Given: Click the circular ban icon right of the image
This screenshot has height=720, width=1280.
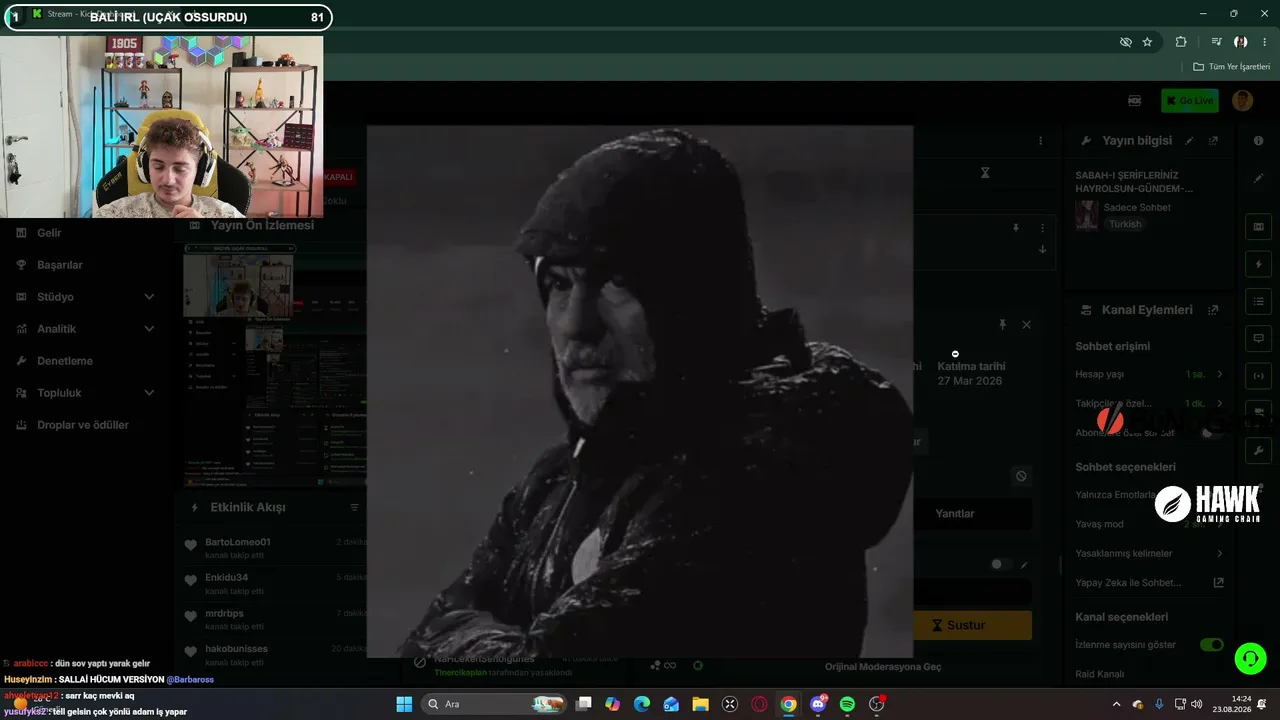Looking at the screenshot, I should [1021, 476].
